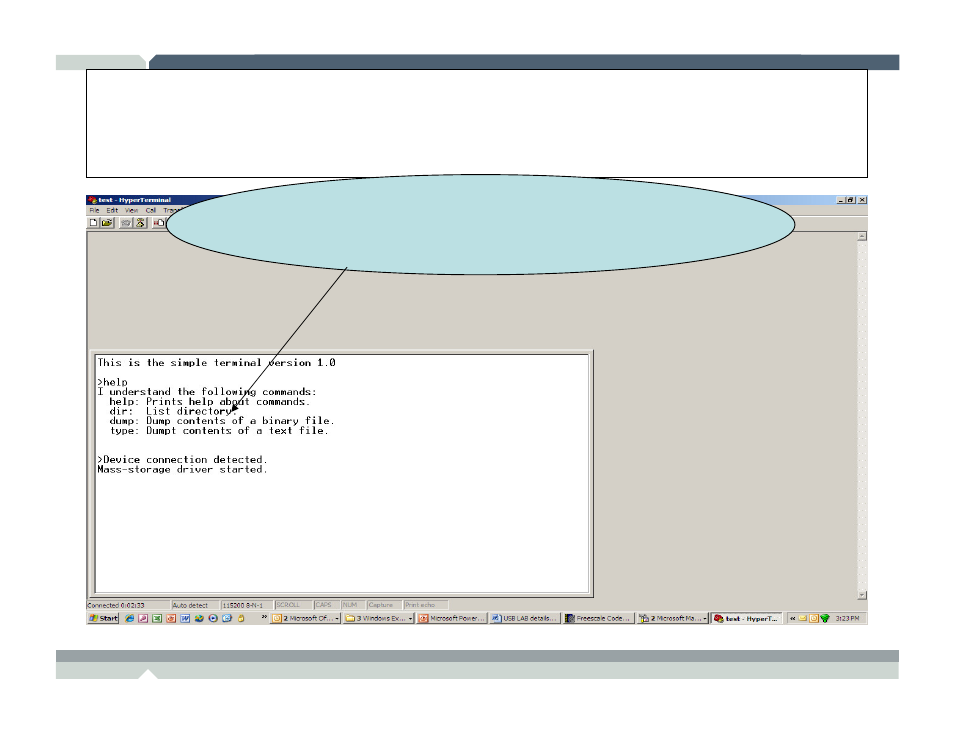Viewport: 954px width, 737px height.
Task: Launch Word from Quick Launch bar
Action: click(185, 619)
